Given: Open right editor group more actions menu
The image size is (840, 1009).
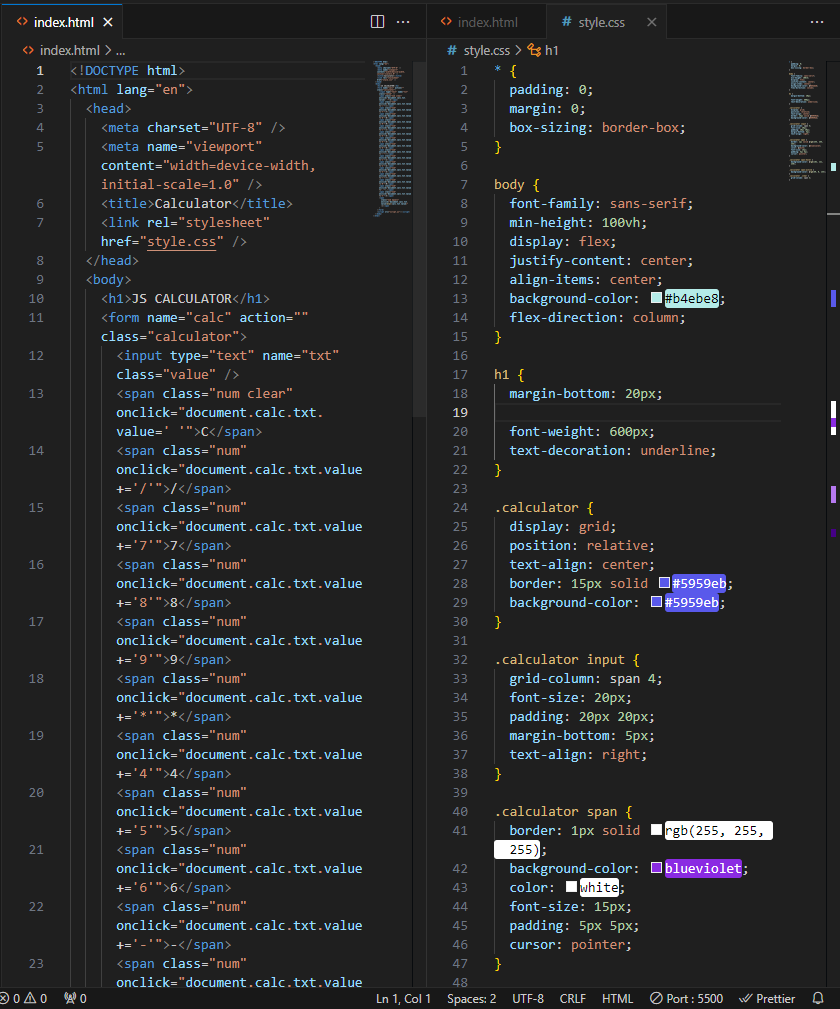Looking at the screenshot, I should point(817,22).
